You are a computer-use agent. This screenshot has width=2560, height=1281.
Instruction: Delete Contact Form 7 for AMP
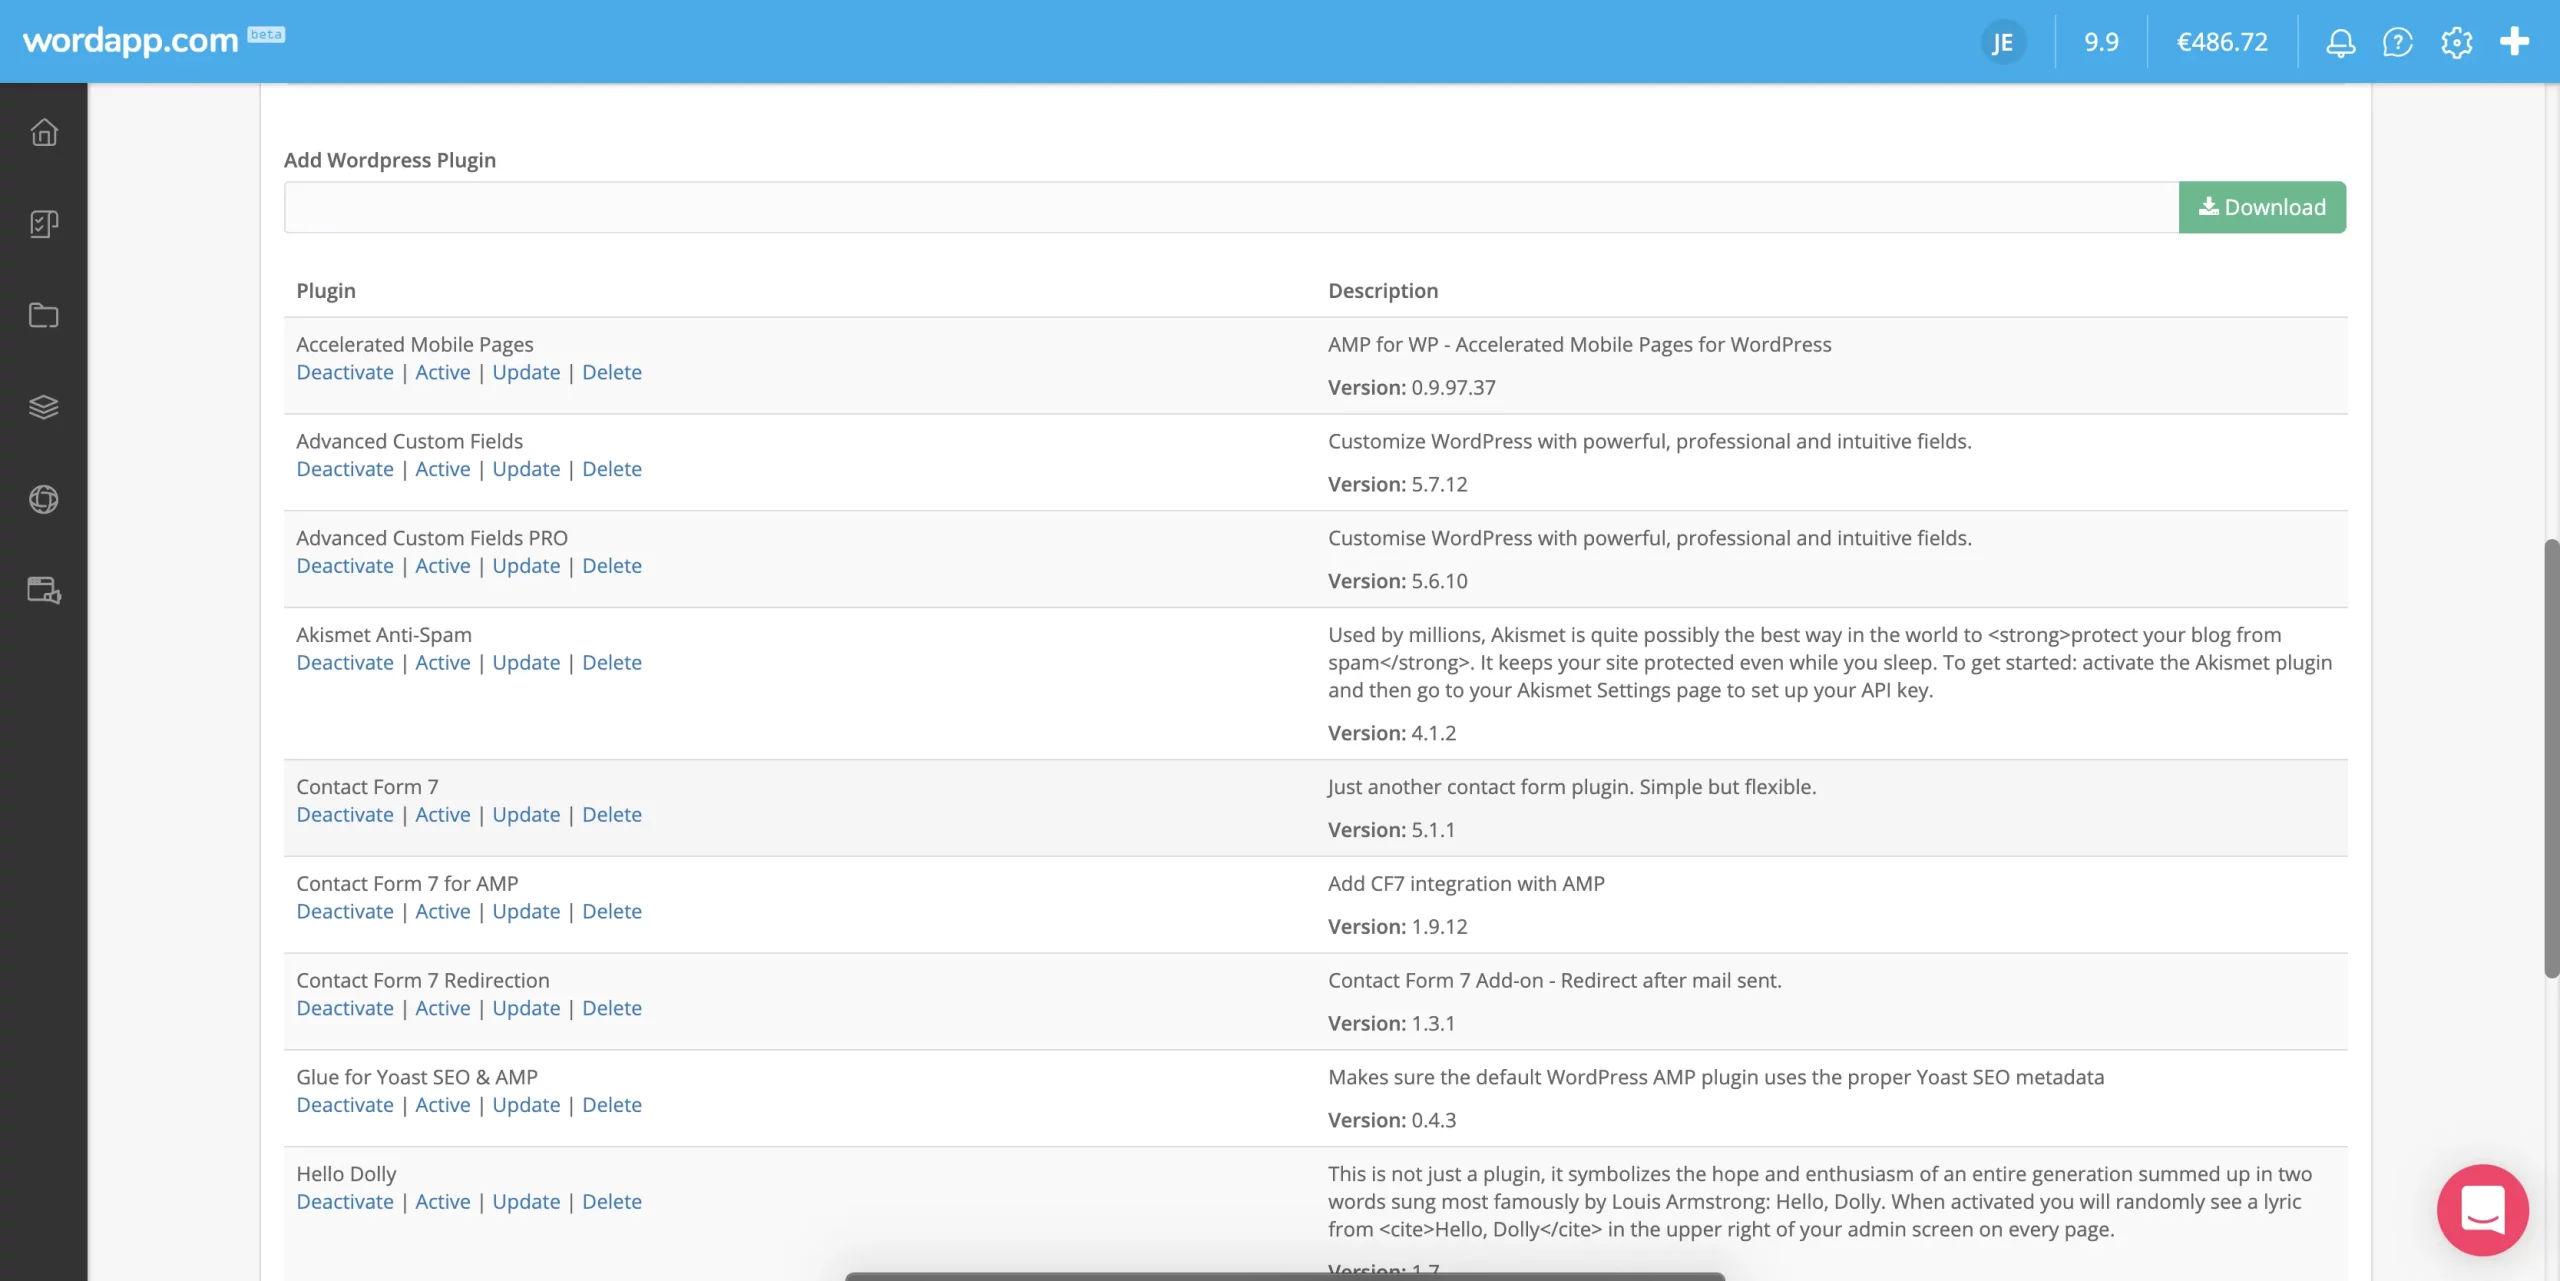click(x=612, y=912)
